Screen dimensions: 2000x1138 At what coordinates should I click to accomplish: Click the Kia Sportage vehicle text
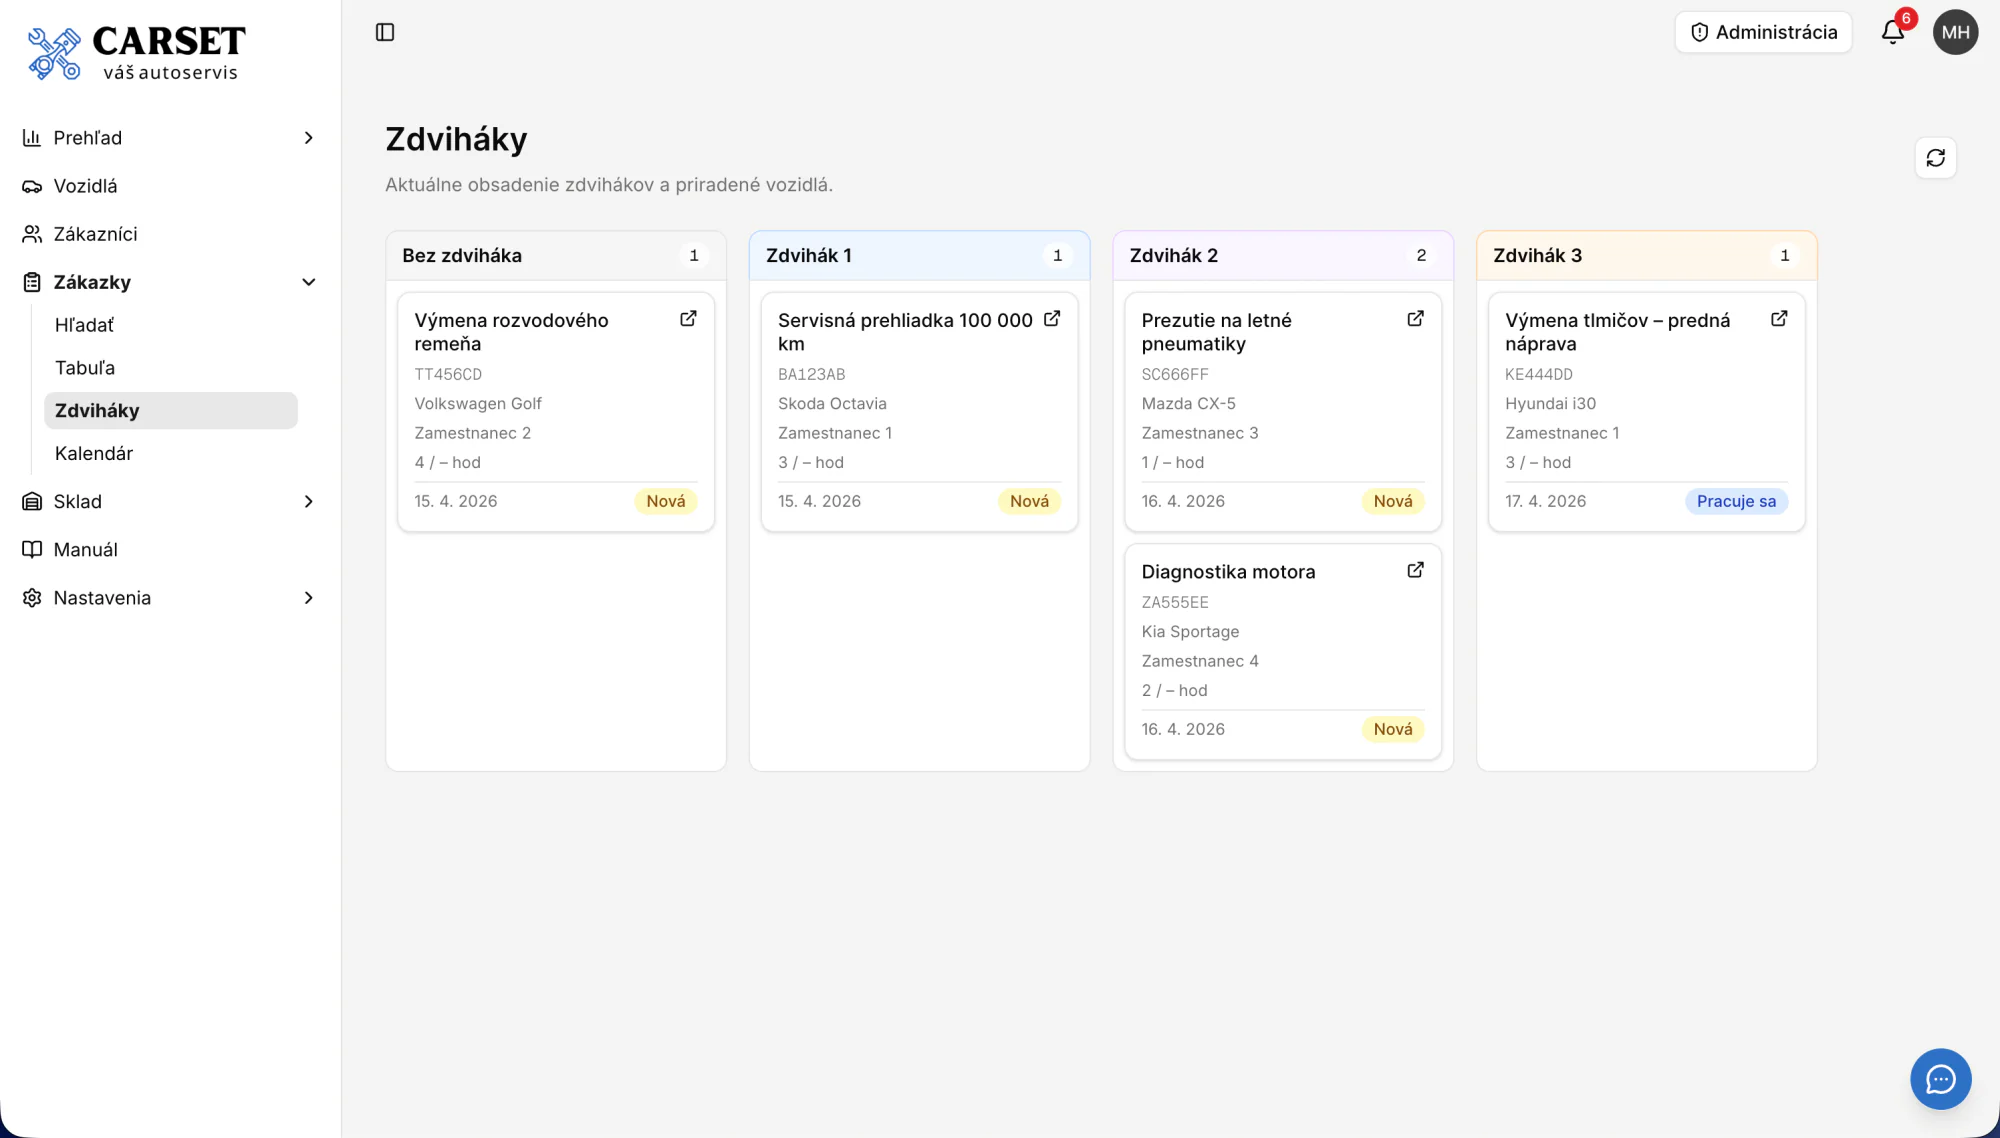(1190, 632)
